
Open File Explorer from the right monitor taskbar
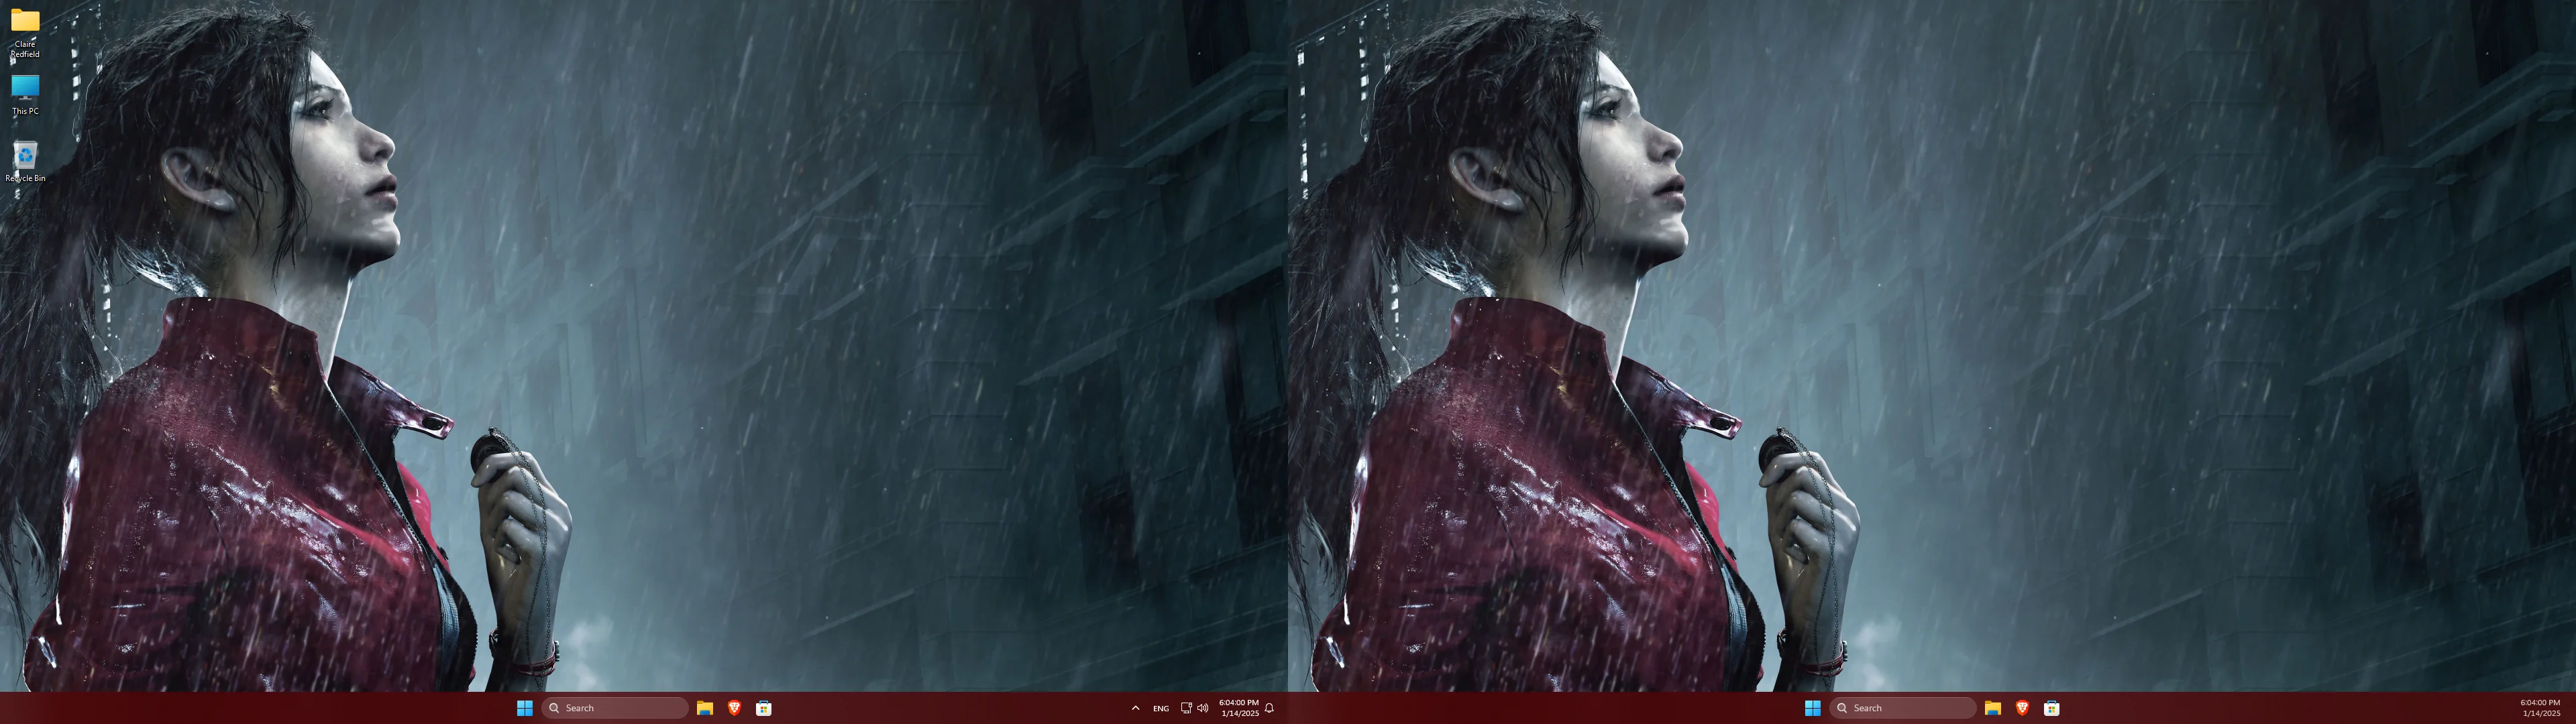(x=1993, y=708)
